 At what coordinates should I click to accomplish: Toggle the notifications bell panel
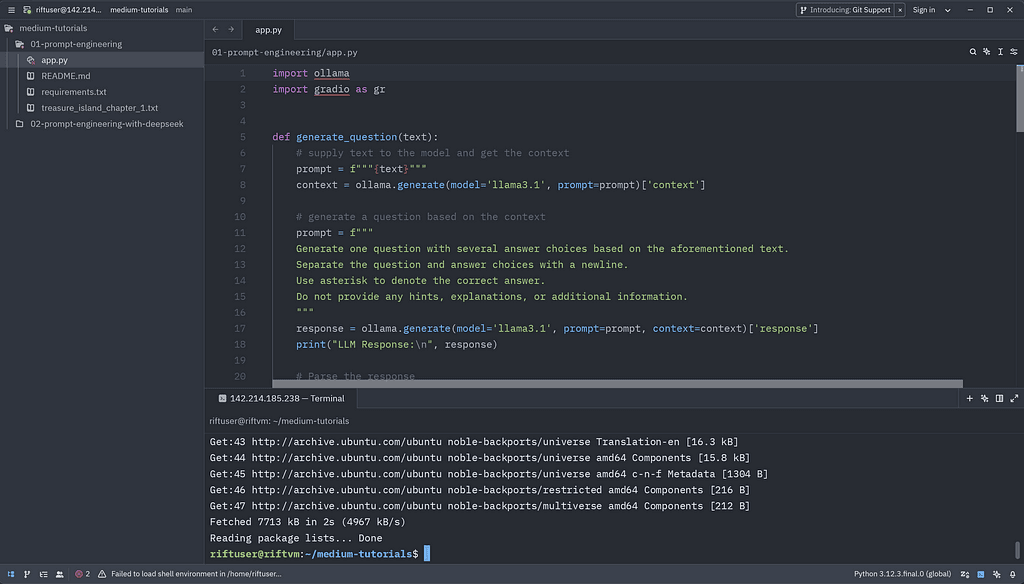pos(1013,574)
